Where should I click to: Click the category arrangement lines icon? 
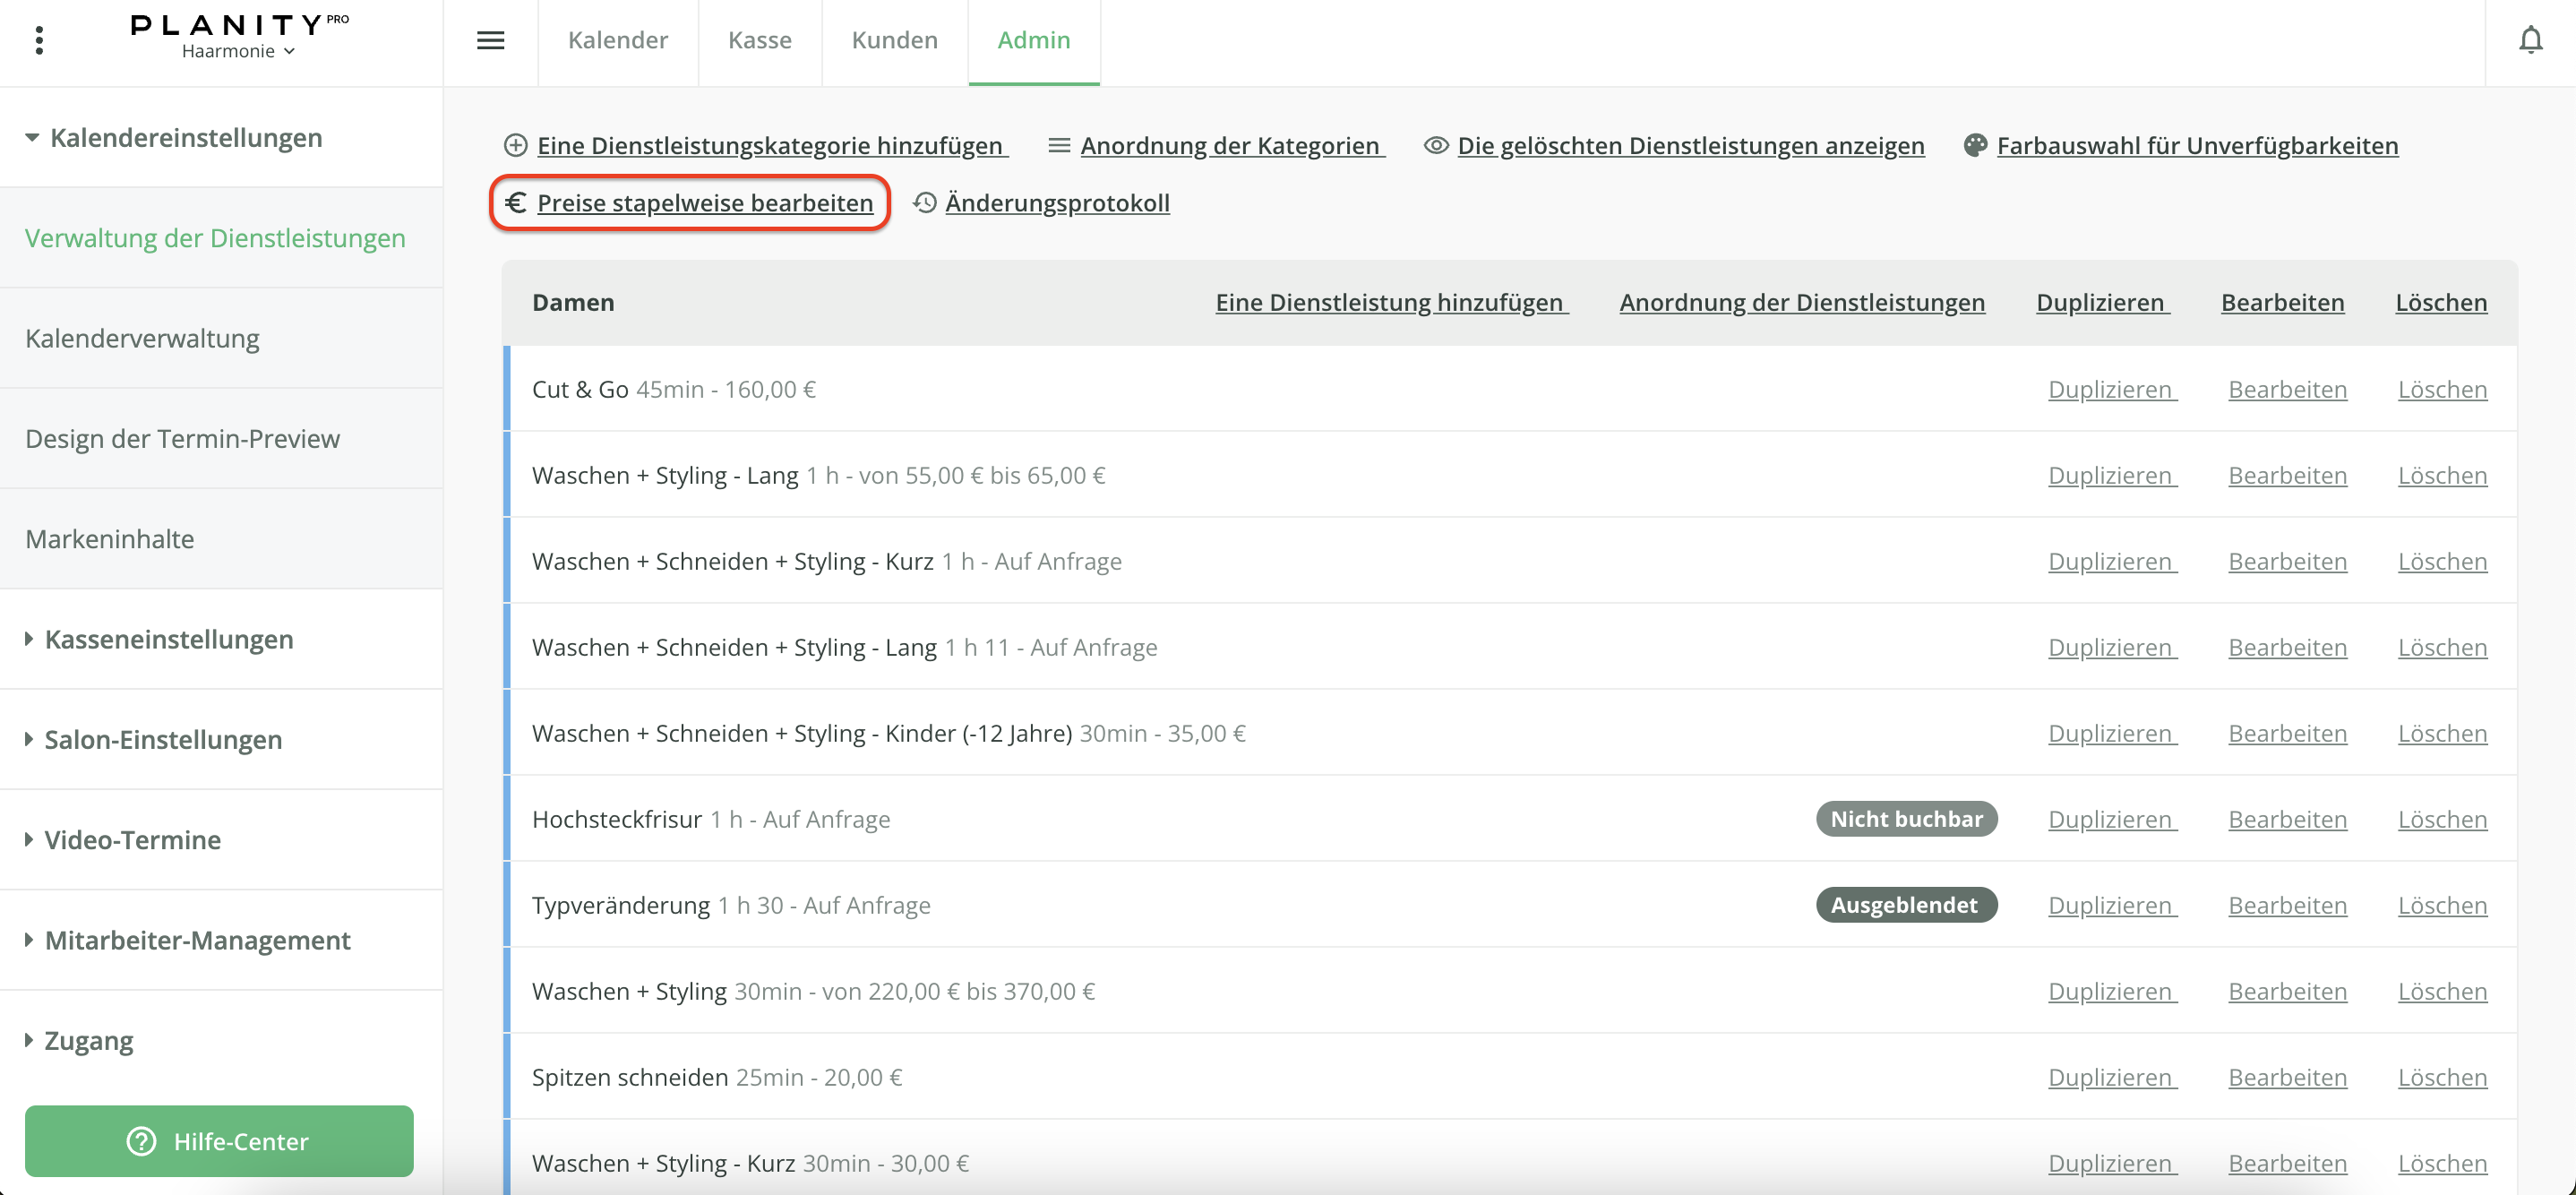point(1059,145)
